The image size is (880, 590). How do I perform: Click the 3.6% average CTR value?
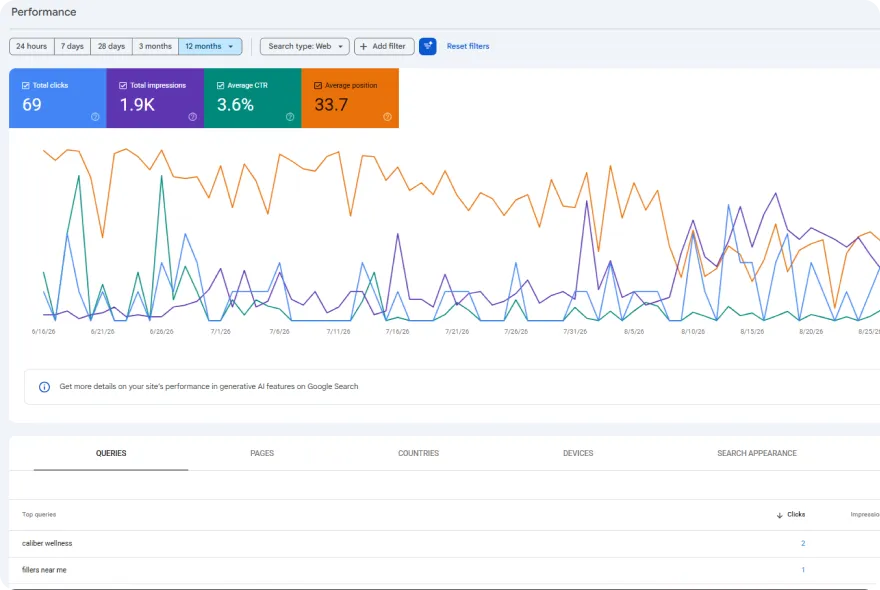(235, 105)
